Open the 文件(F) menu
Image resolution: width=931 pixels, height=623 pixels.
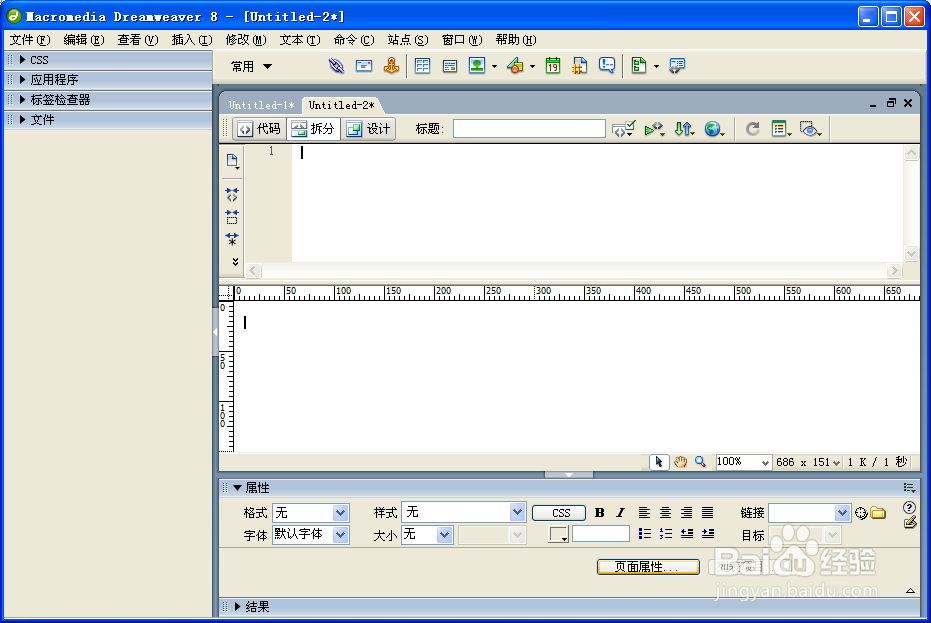coord(29,40)
